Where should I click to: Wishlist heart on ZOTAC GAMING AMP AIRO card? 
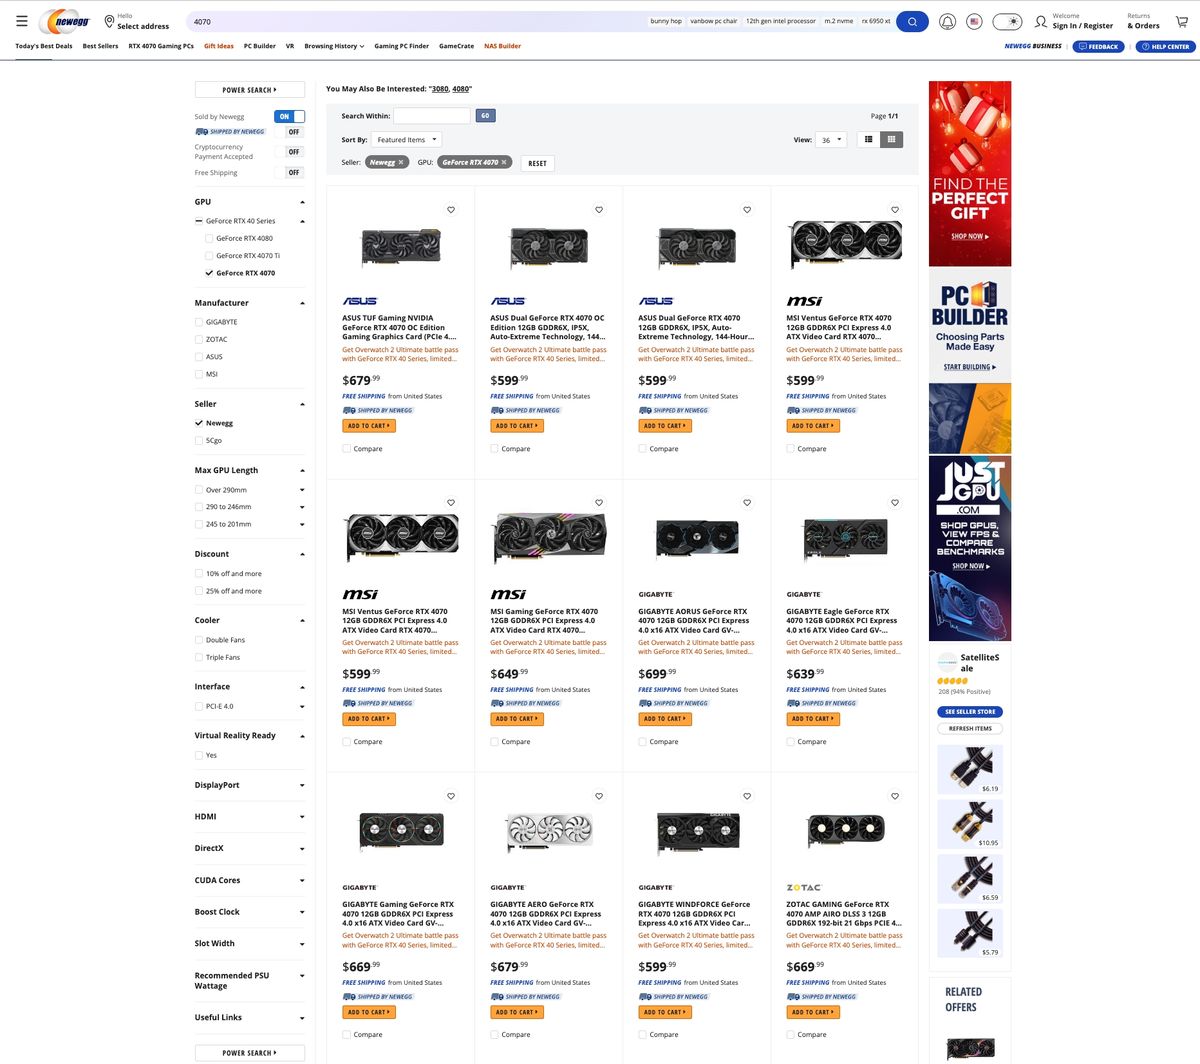895,796
